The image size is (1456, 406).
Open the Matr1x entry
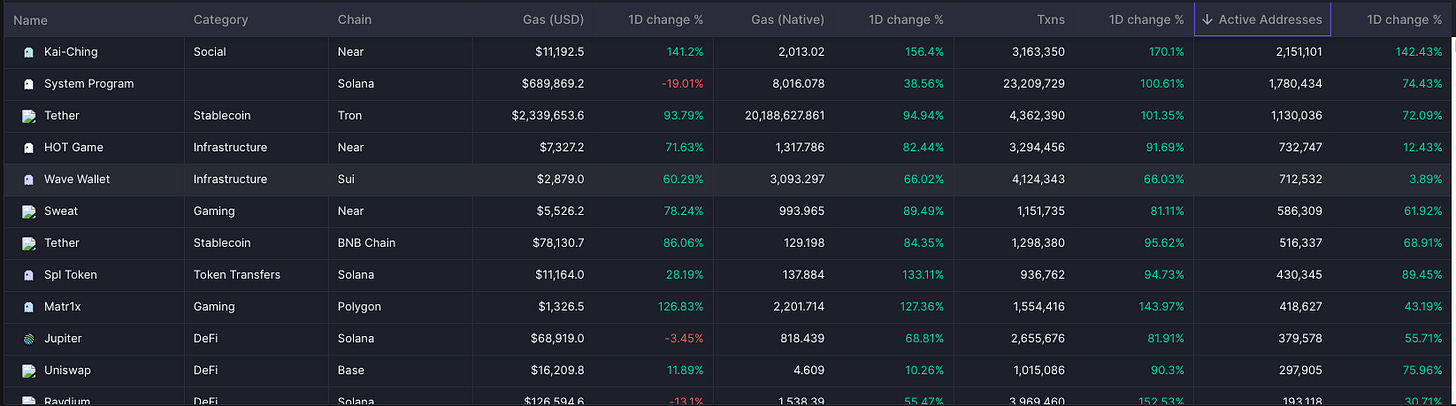click(x=62, y=307)
